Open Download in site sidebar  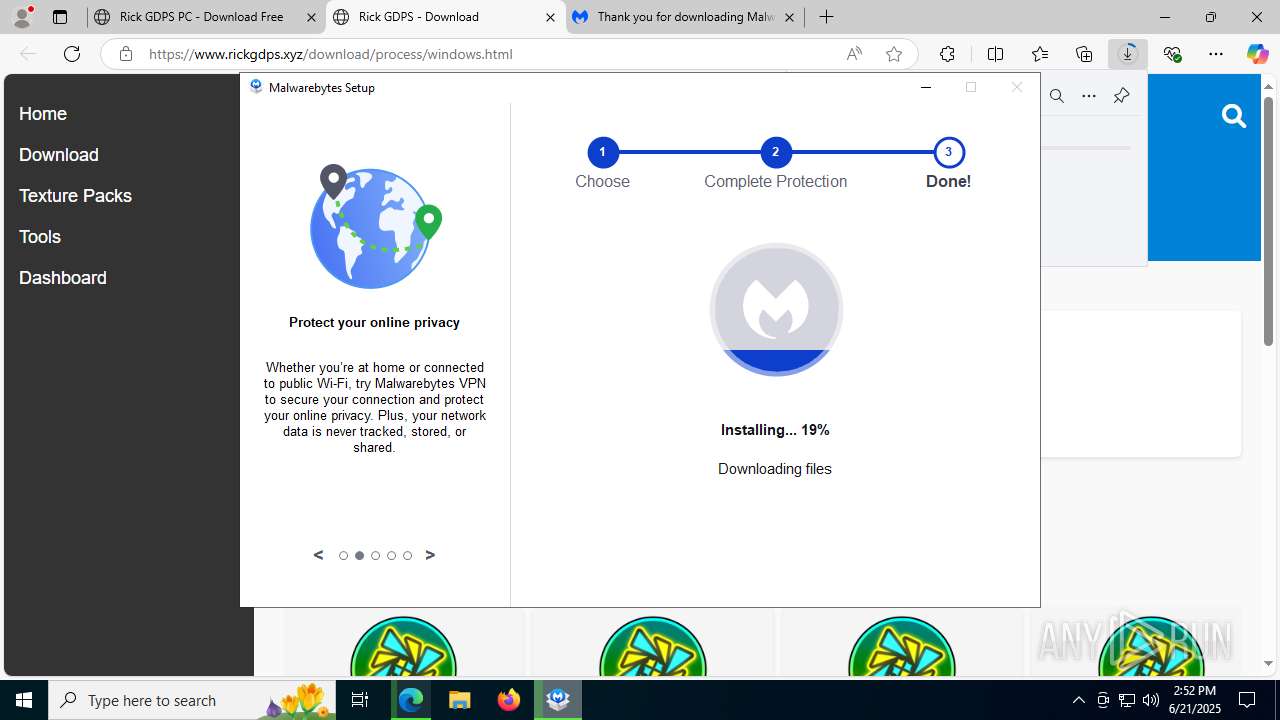(59, 155)
